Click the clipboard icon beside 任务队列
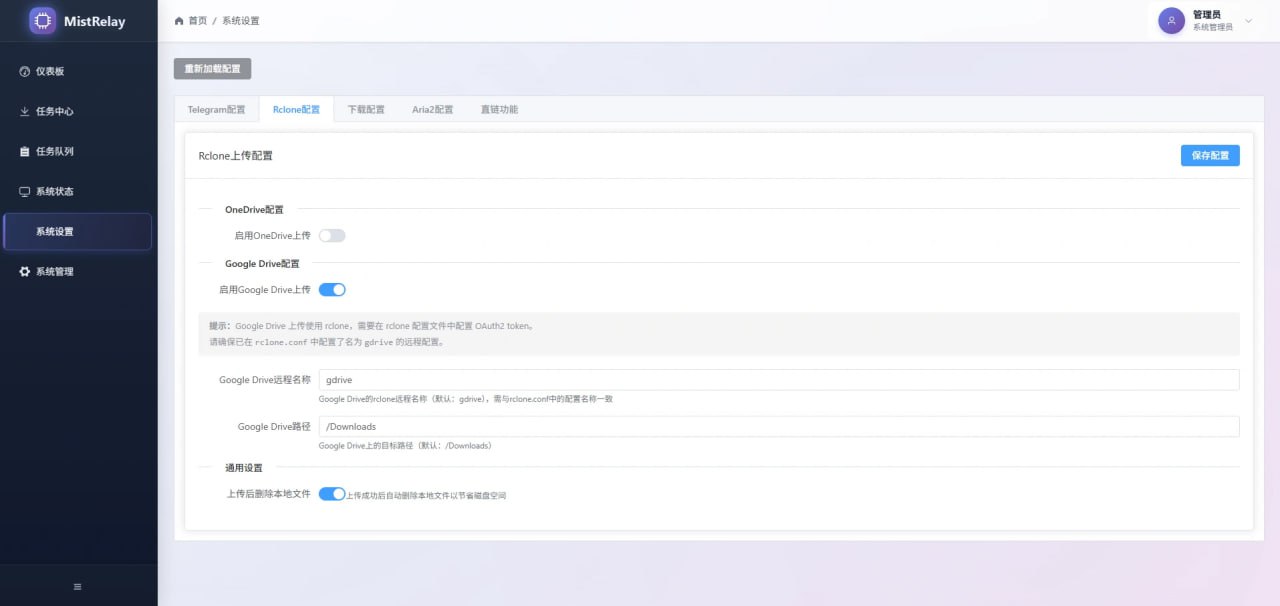 (x=25, y=151)
